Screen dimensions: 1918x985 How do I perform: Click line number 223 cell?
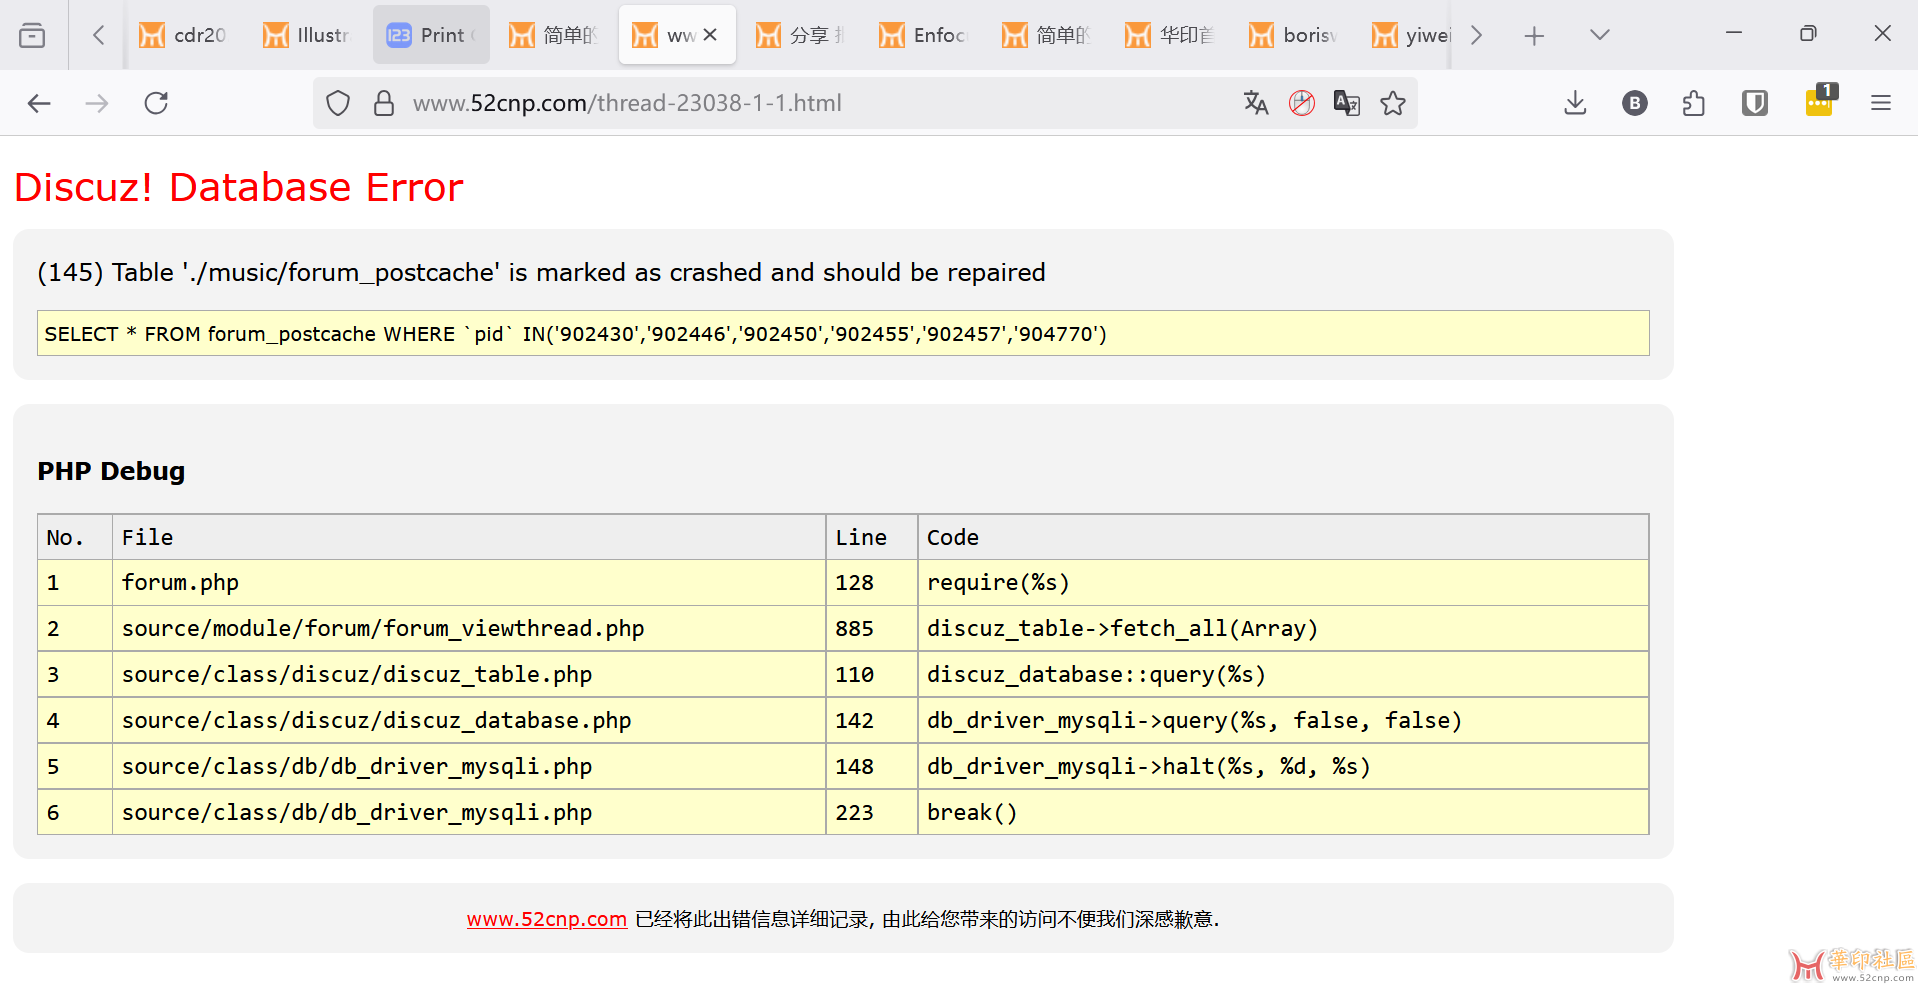click(872, 813)
